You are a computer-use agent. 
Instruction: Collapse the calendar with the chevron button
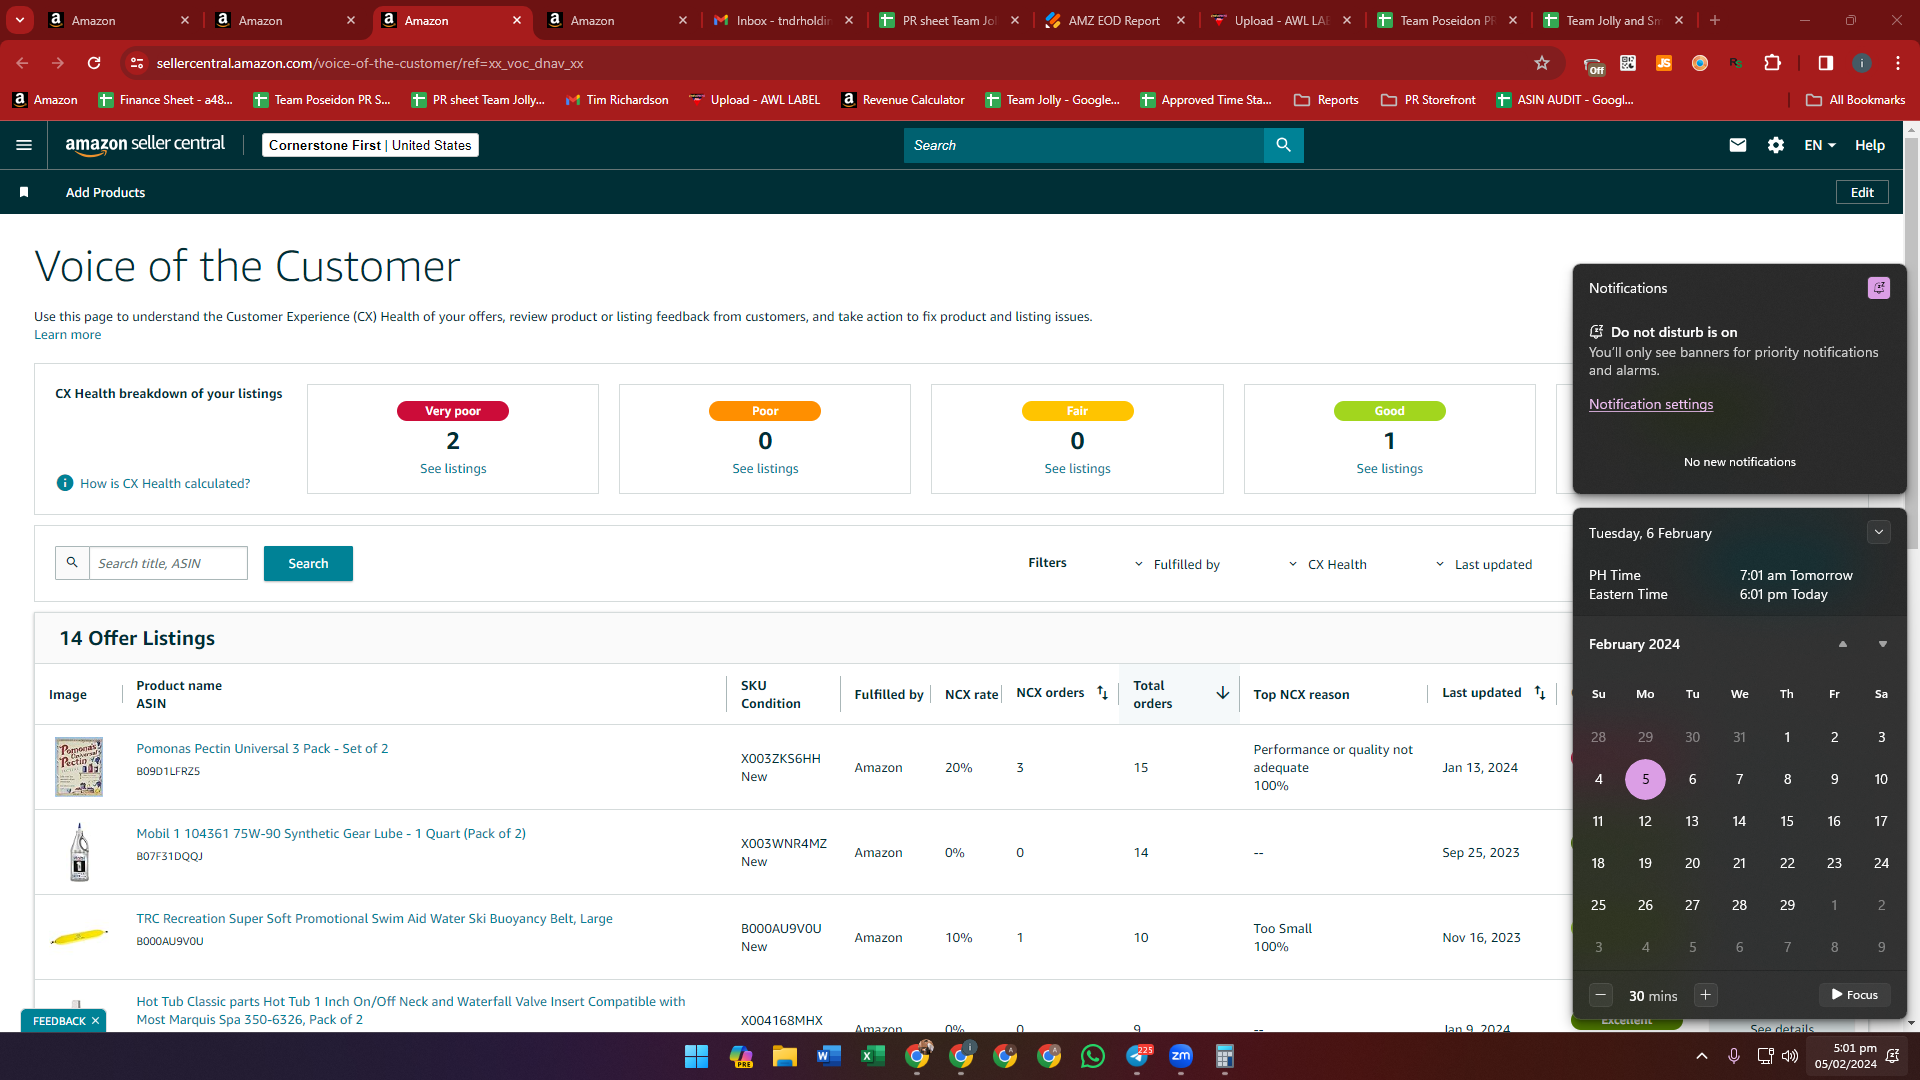tap(1879, 532)
